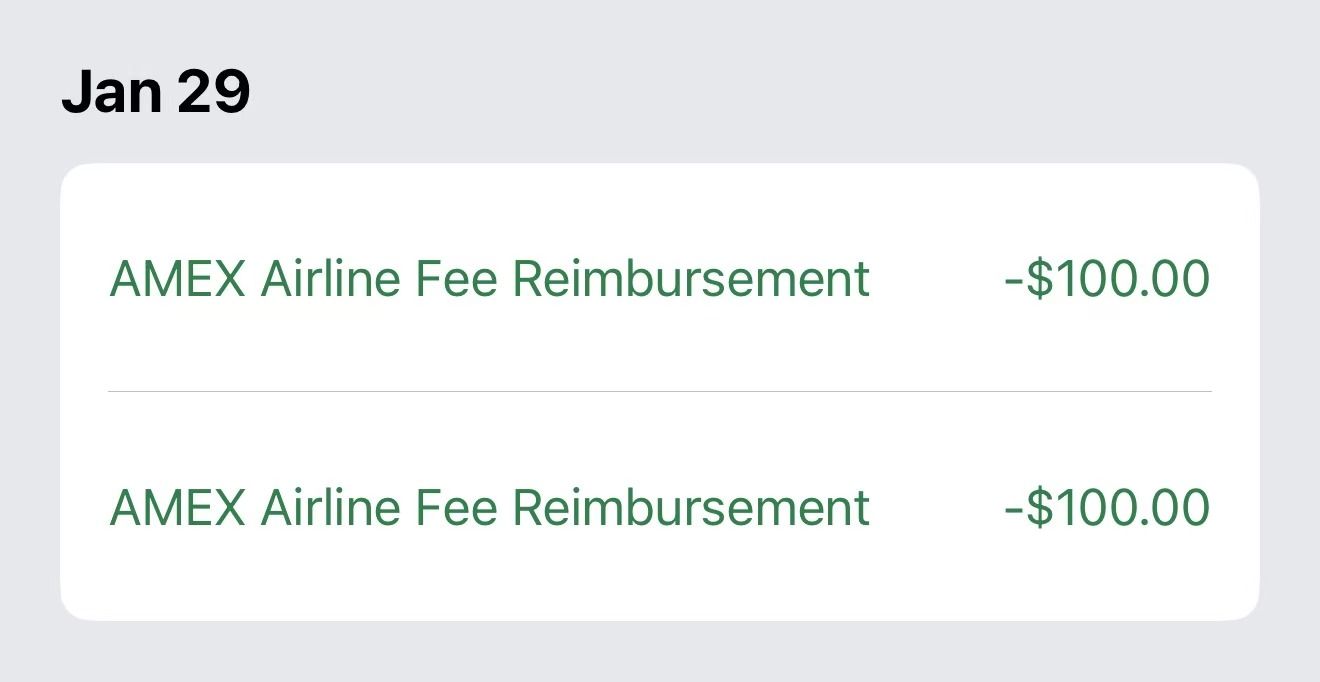The height and width of the screenshot is (682, 1320).
Task: Tap the word Airline in the upper transaction
Action: click(329, 278)
